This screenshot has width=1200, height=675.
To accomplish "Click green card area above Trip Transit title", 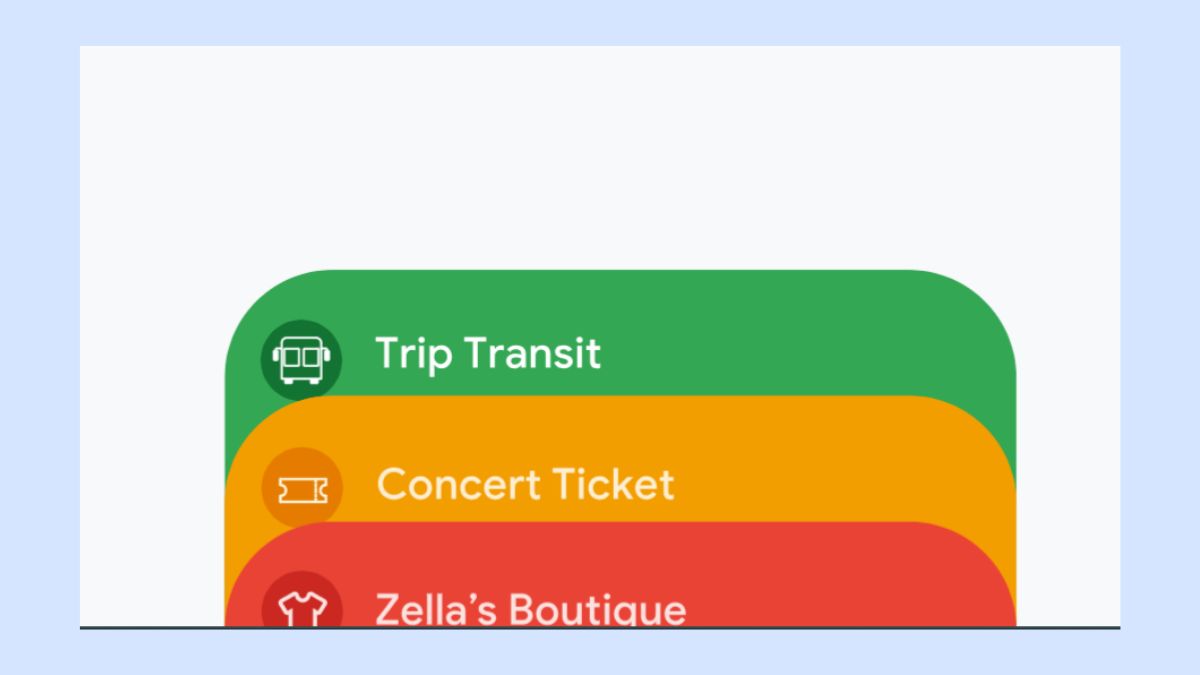I will coord(600,298).
